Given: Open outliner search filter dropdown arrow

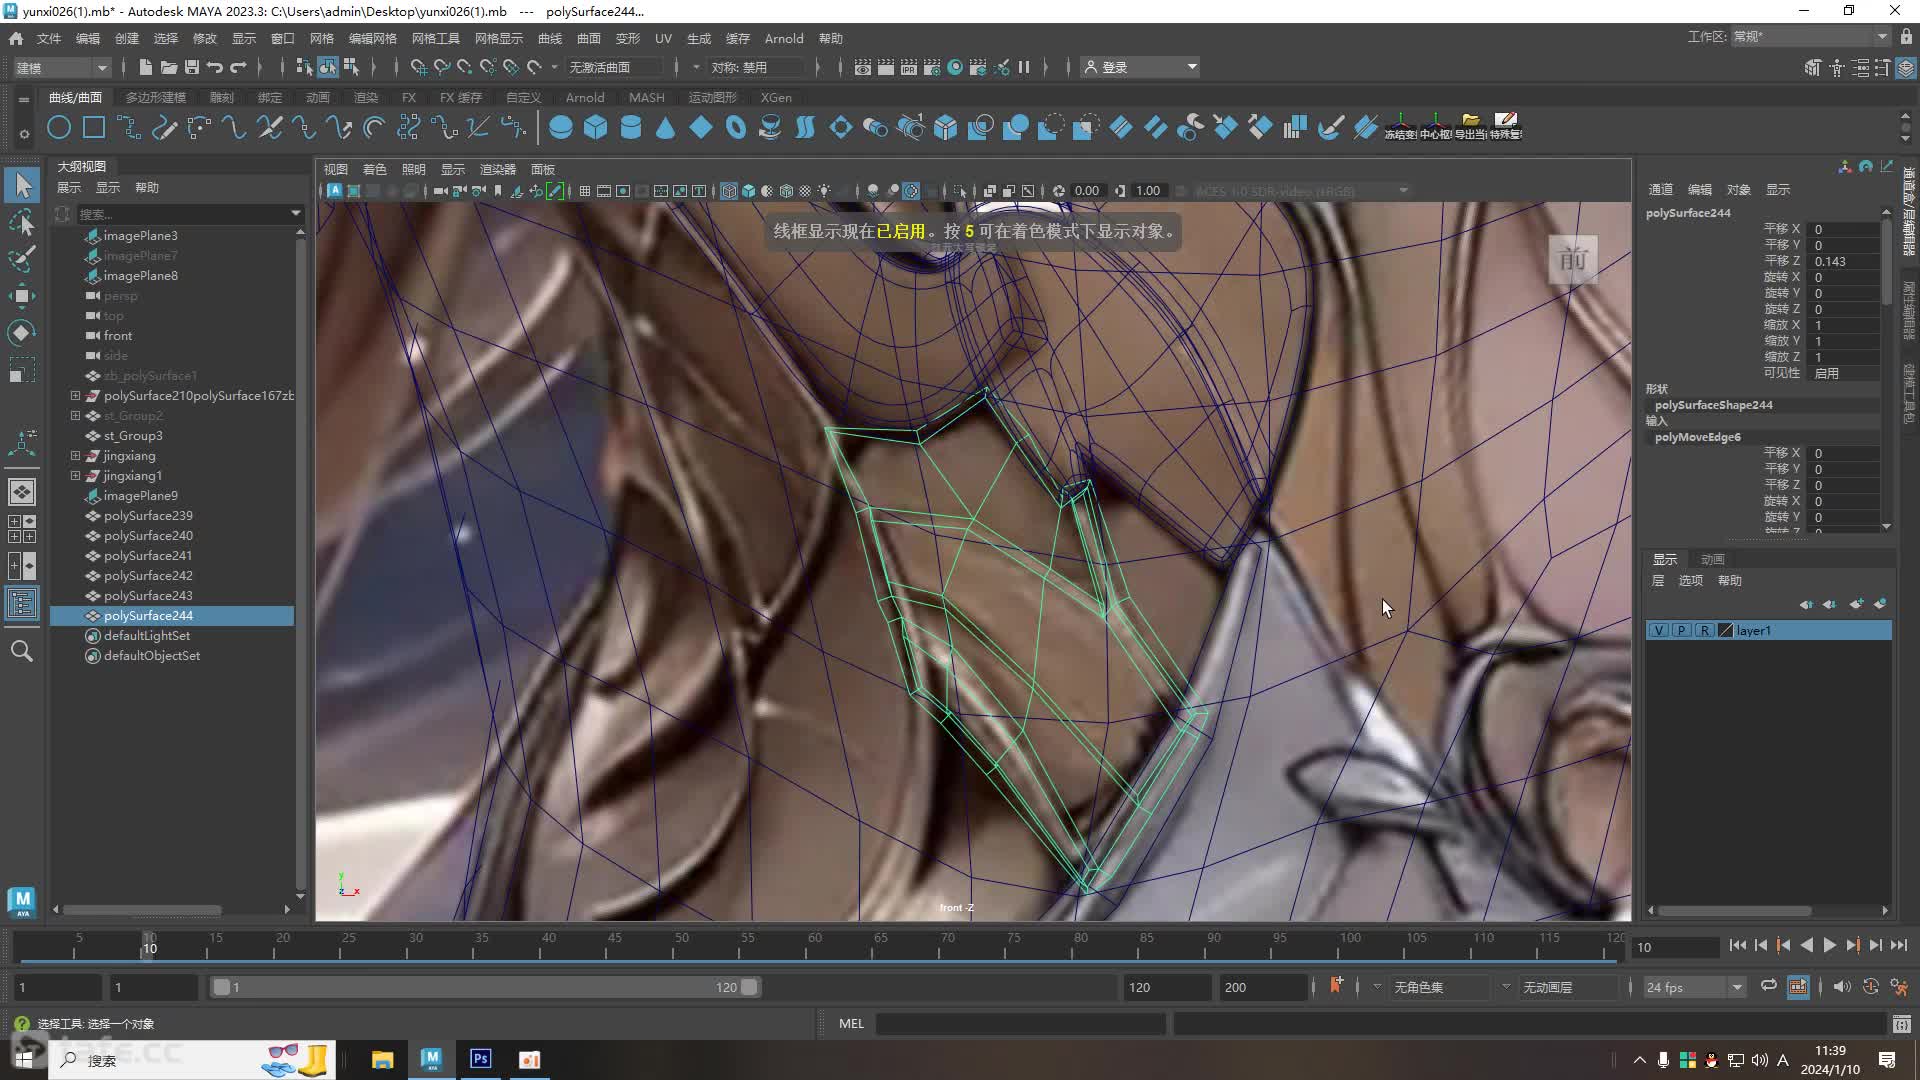Looking at the screenshot, I should coord(296,213).
